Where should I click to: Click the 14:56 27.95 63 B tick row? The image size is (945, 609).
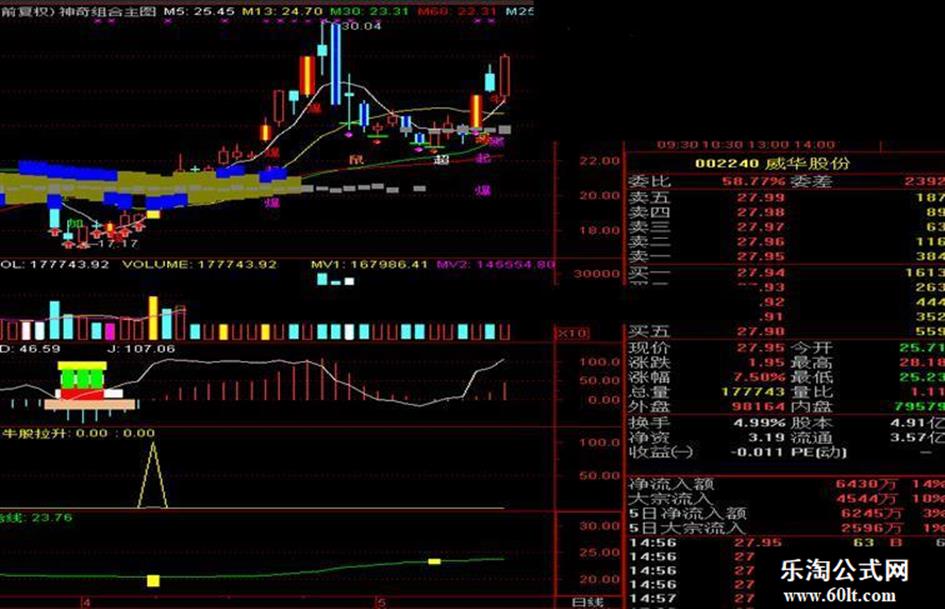pos(786,543)
